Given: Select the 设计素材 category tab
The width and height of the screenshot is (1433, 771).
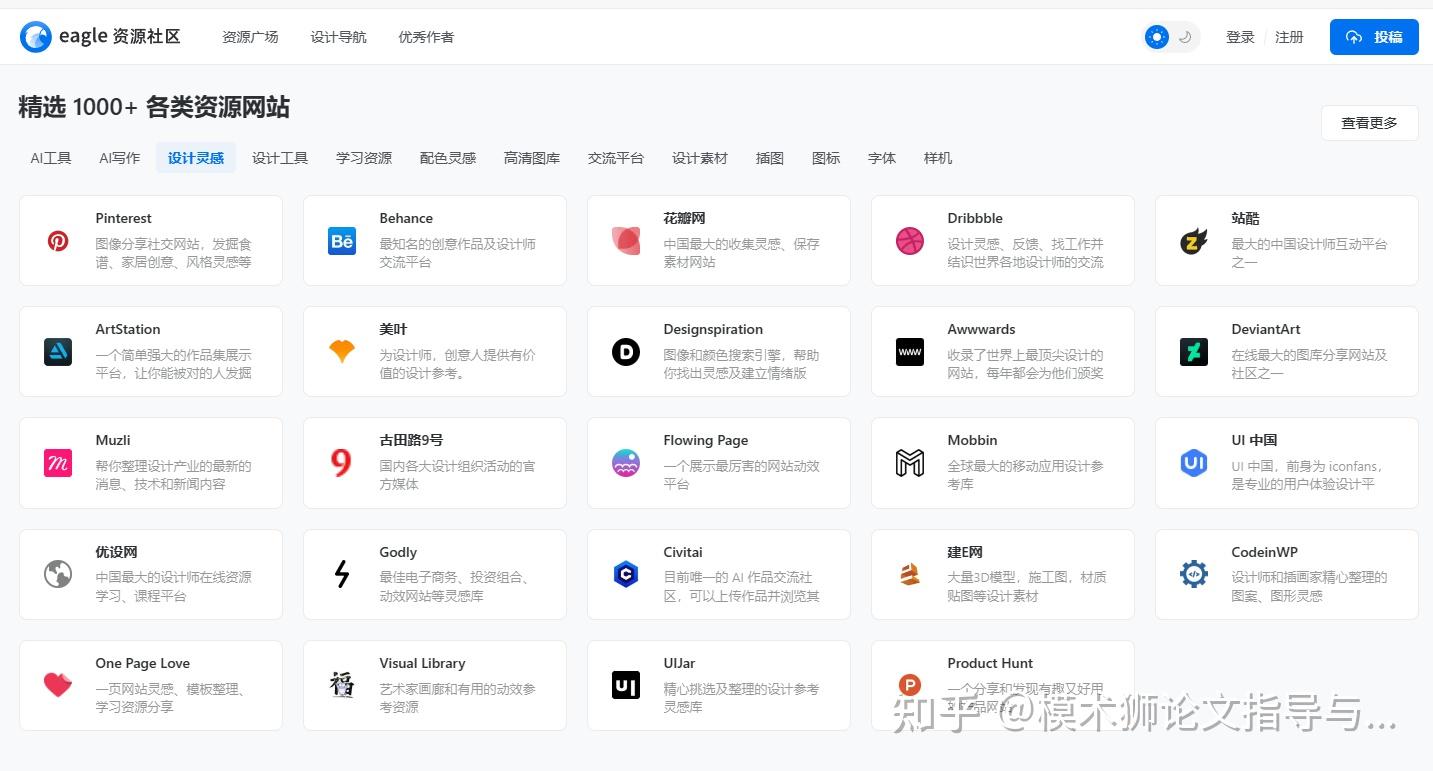Looking at the screenshot, I should coord(700,158).
